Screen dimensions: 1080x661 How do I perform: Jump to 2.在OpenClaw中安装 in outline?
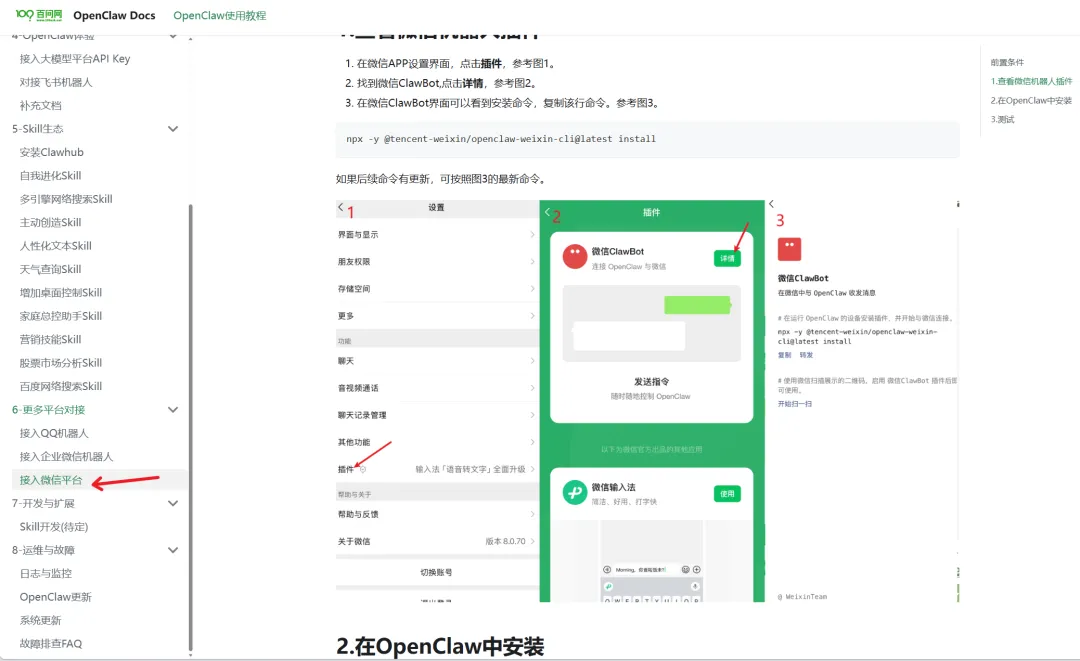click(x=1031, y=101)
